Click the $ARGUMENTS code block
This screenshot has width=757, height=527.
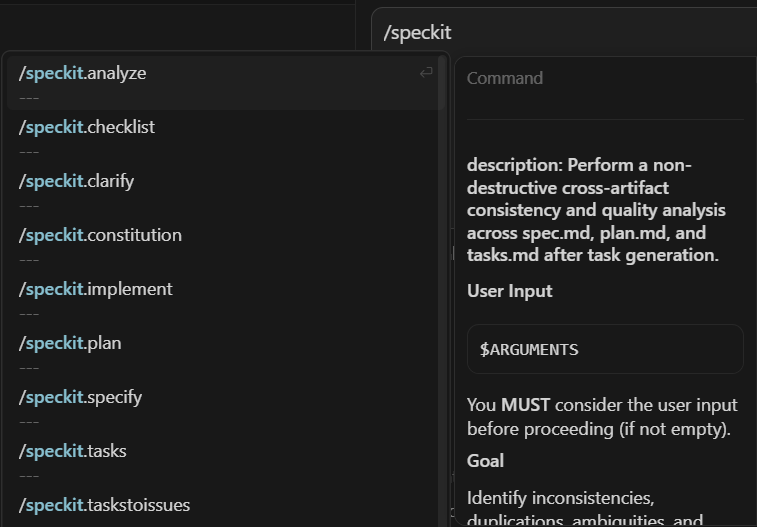pos(605,349)
